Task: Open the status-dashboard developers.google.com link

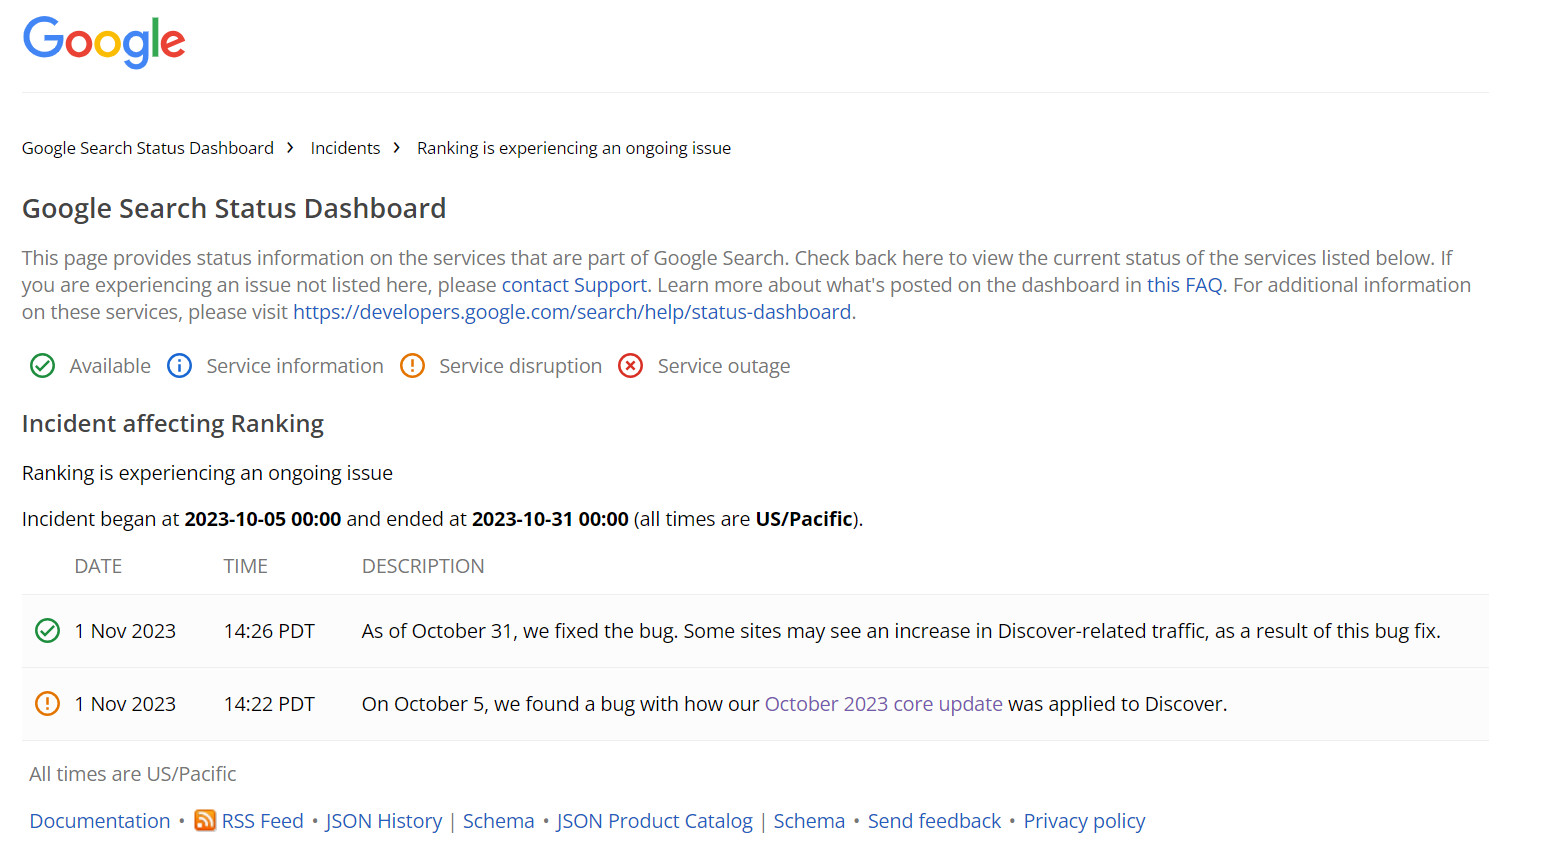Action: click(572, 311)
